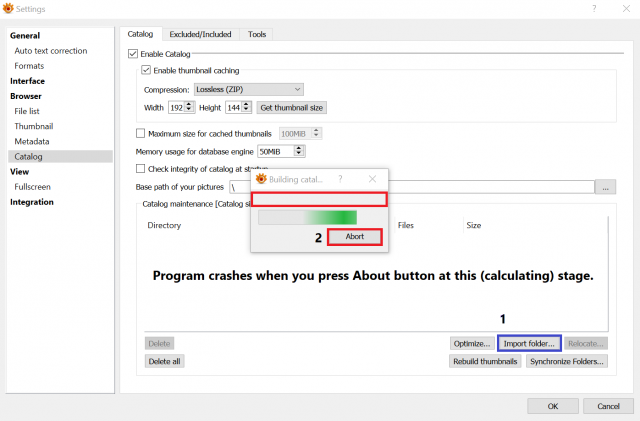Disable thumbnail caching checkbox
This screenshot has width=640, height=421.
pos(146,70)
